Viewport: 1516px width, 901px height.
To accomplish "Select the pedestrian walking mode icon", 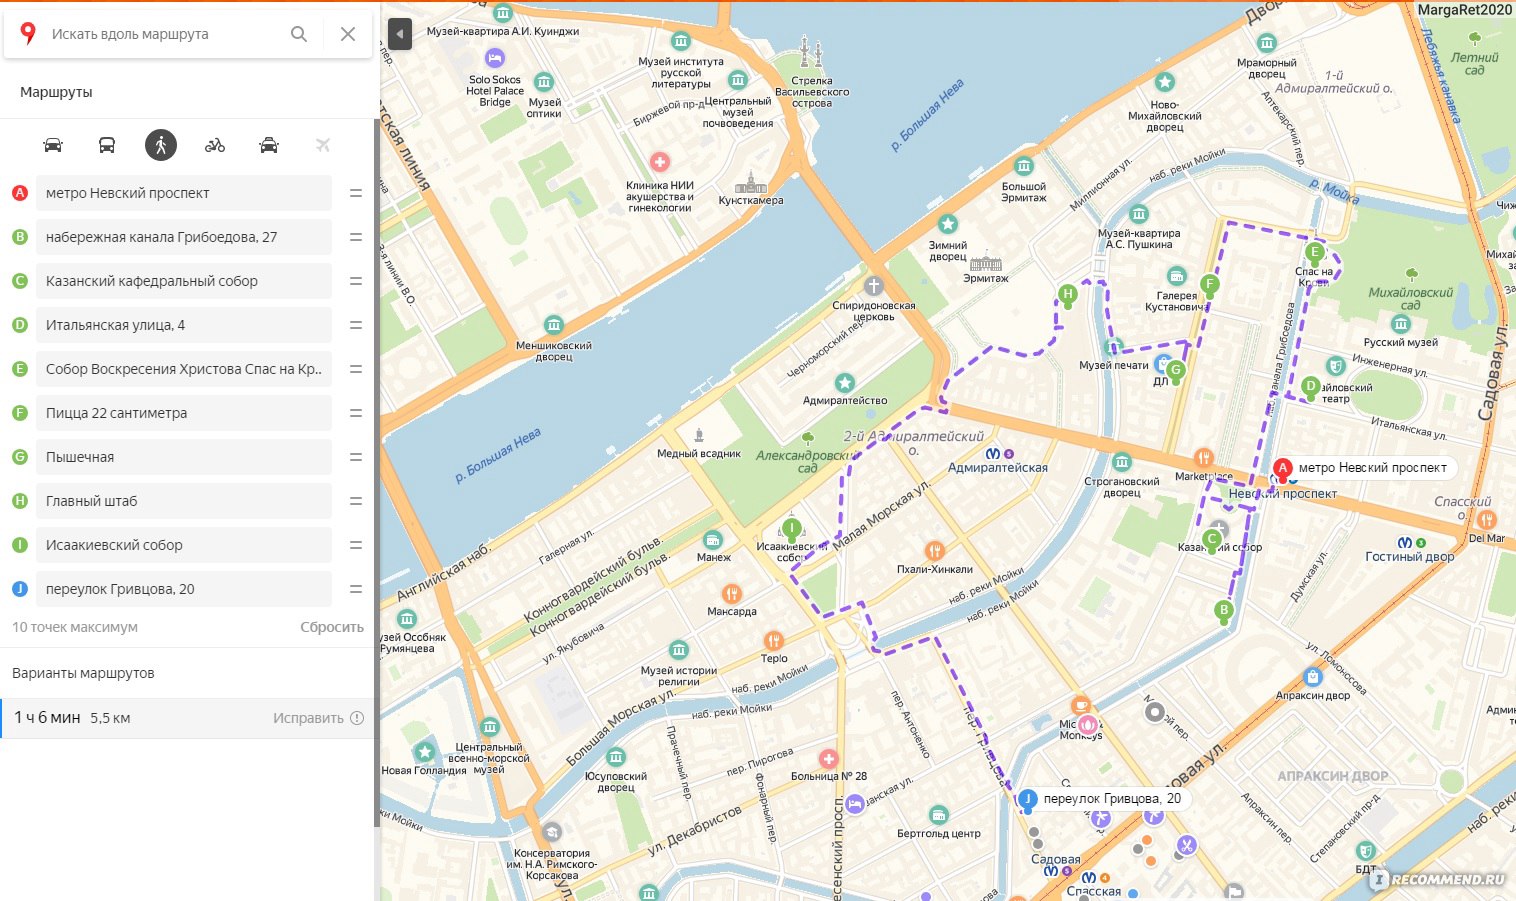I will pos(161,145).
